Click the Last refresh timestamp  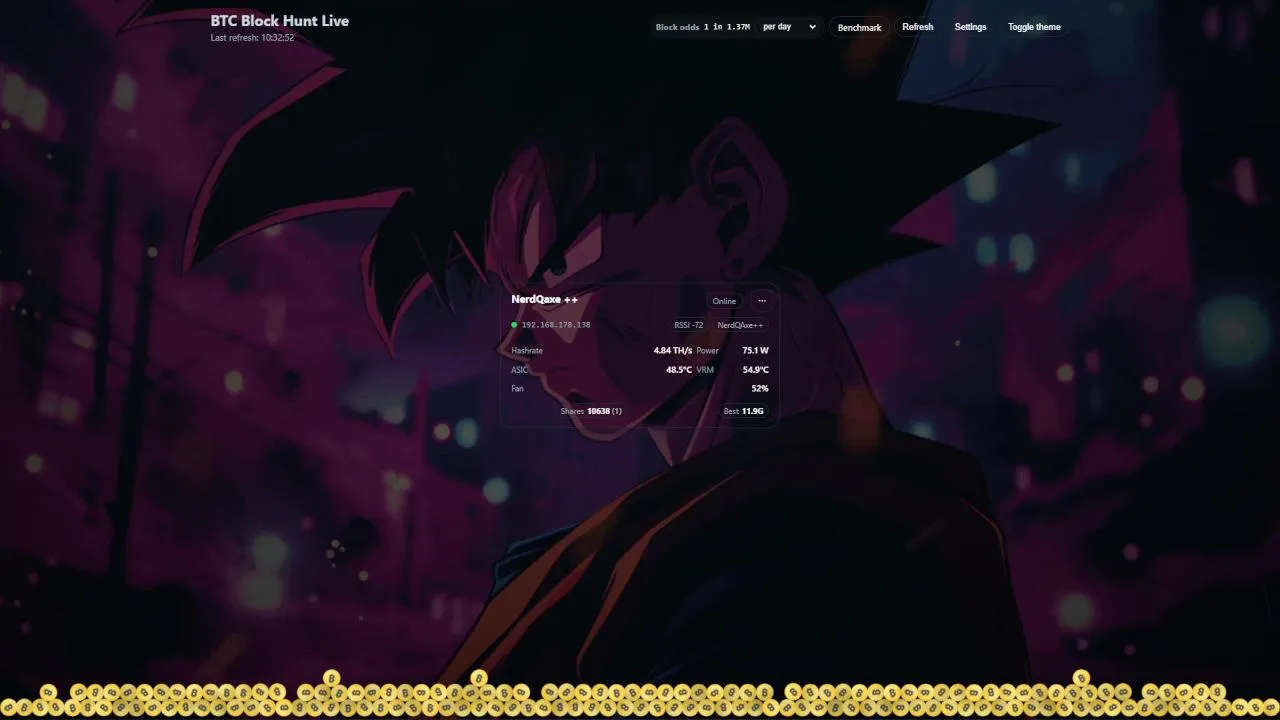pos(252,38)
